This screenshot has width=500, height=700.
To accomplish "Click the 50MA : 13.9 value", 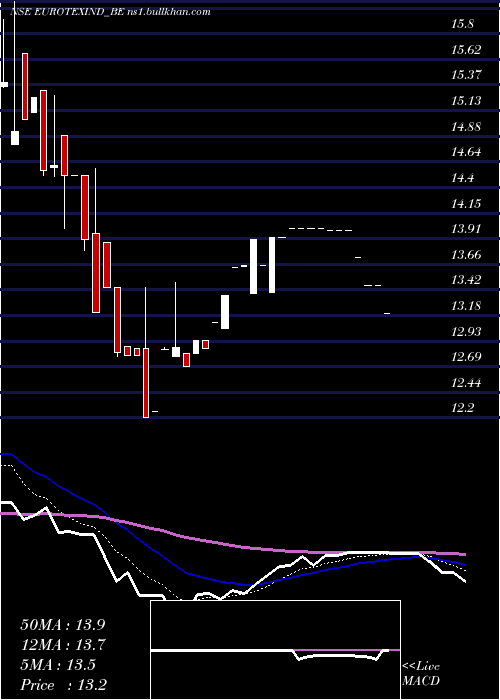I will coord(63,625).
